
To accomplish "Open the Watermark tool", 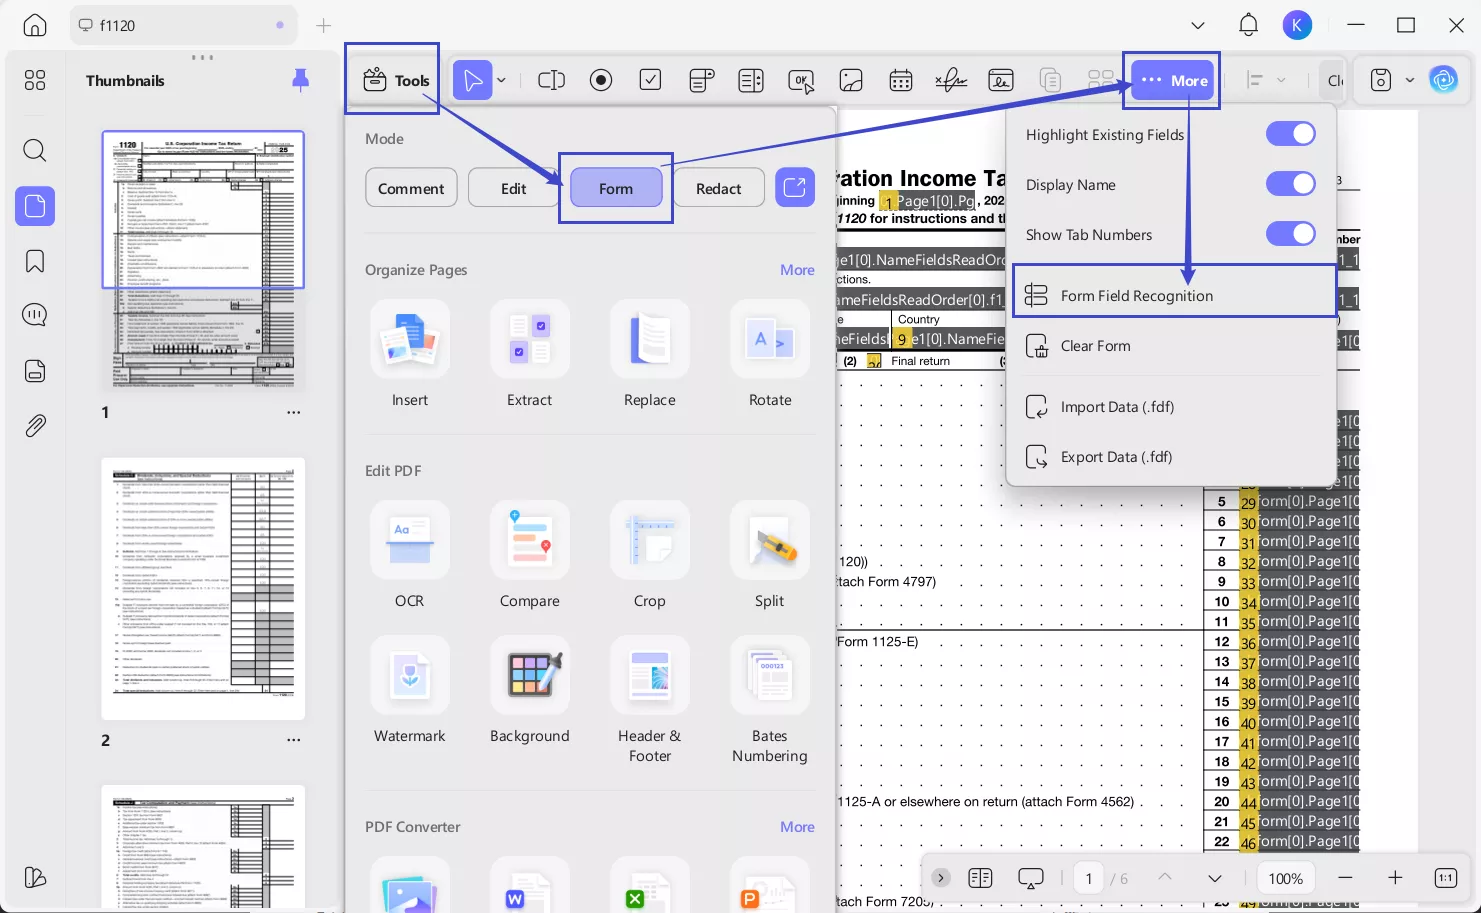I will click(409, 676).
